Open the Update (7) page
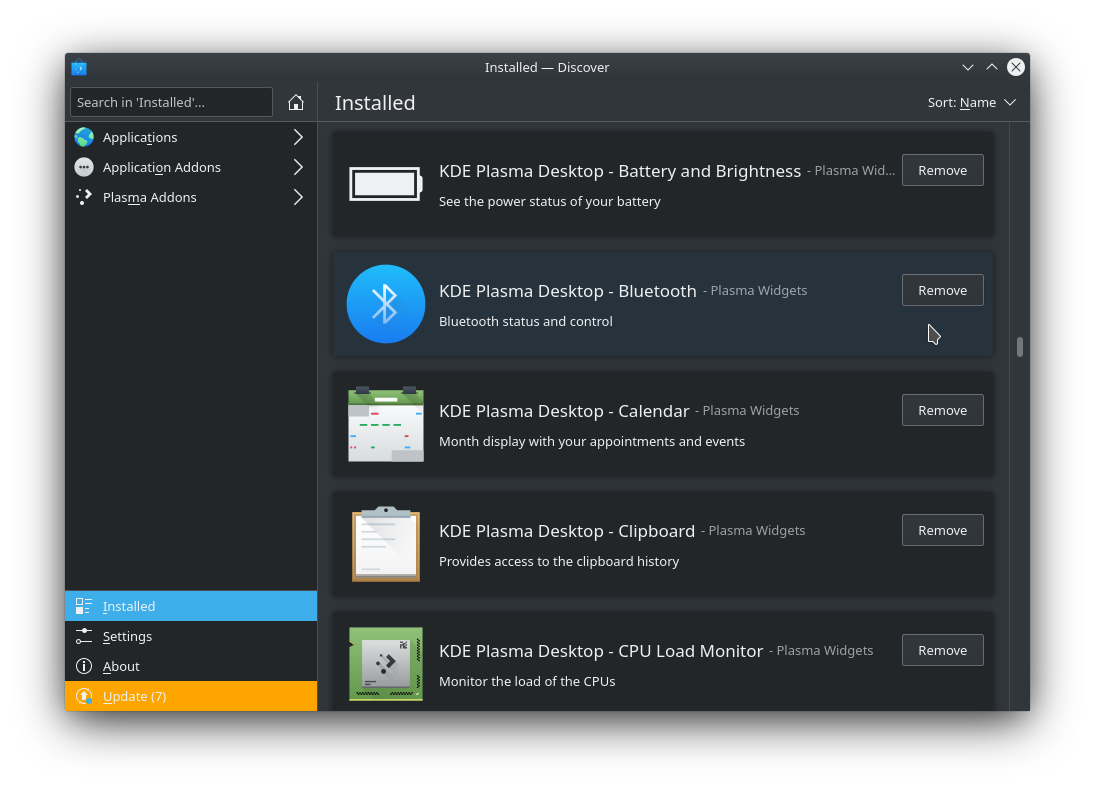The height and width of the screenshot is (788, 1095). point(191,696)
